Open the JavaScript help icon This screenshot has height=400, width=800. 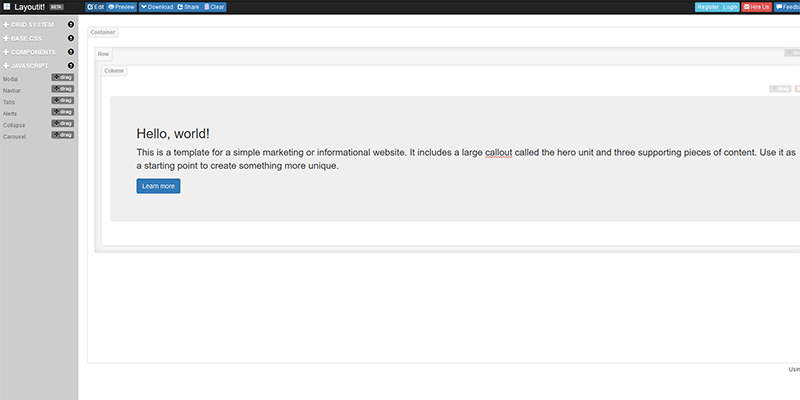(x=71, y=66)
